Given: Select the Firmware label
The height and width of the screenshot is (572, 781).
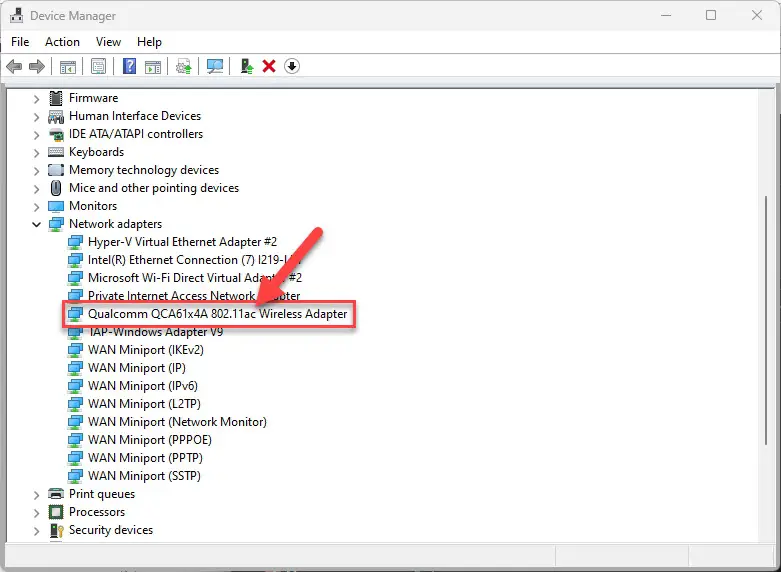Looking at the screenshot, I should (x=94, y=98).
